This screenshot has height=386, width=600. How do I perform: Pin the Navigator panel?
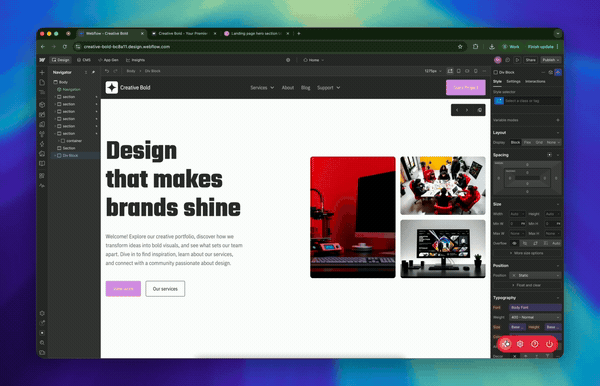93,72
